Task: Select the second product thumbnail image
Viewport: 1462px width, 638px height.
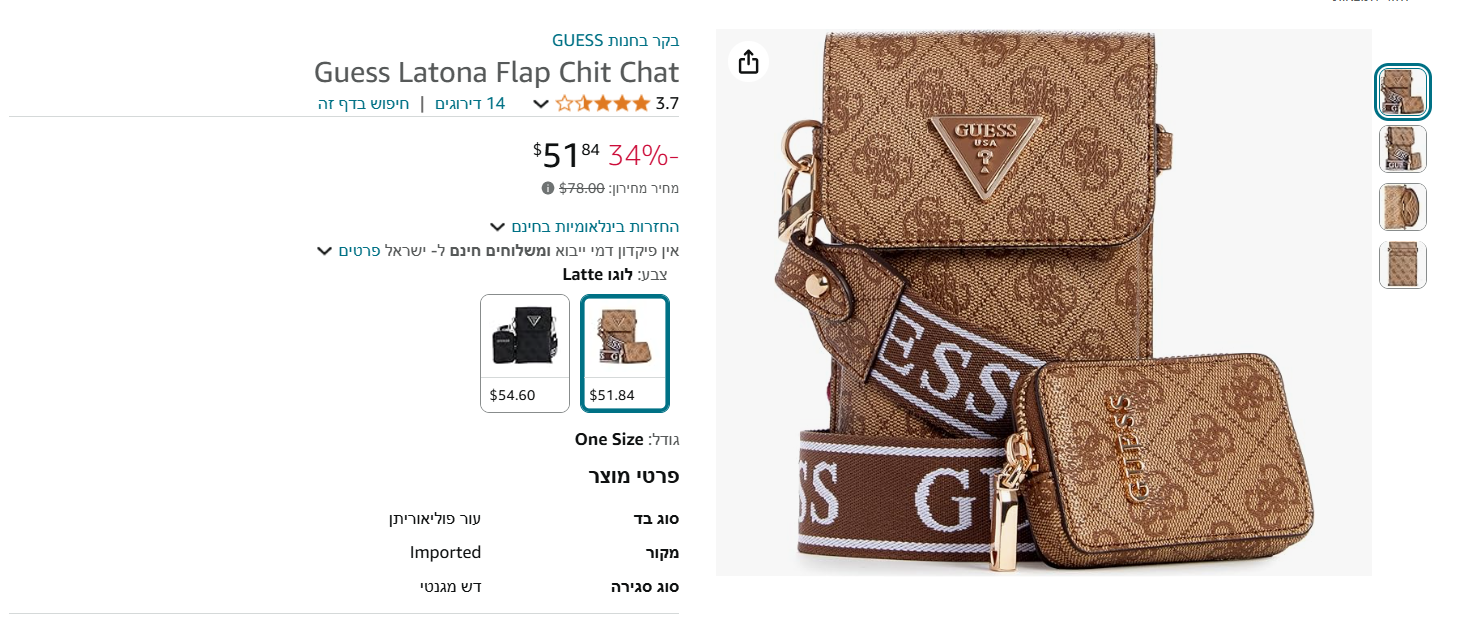Action: pos(1402,149)
